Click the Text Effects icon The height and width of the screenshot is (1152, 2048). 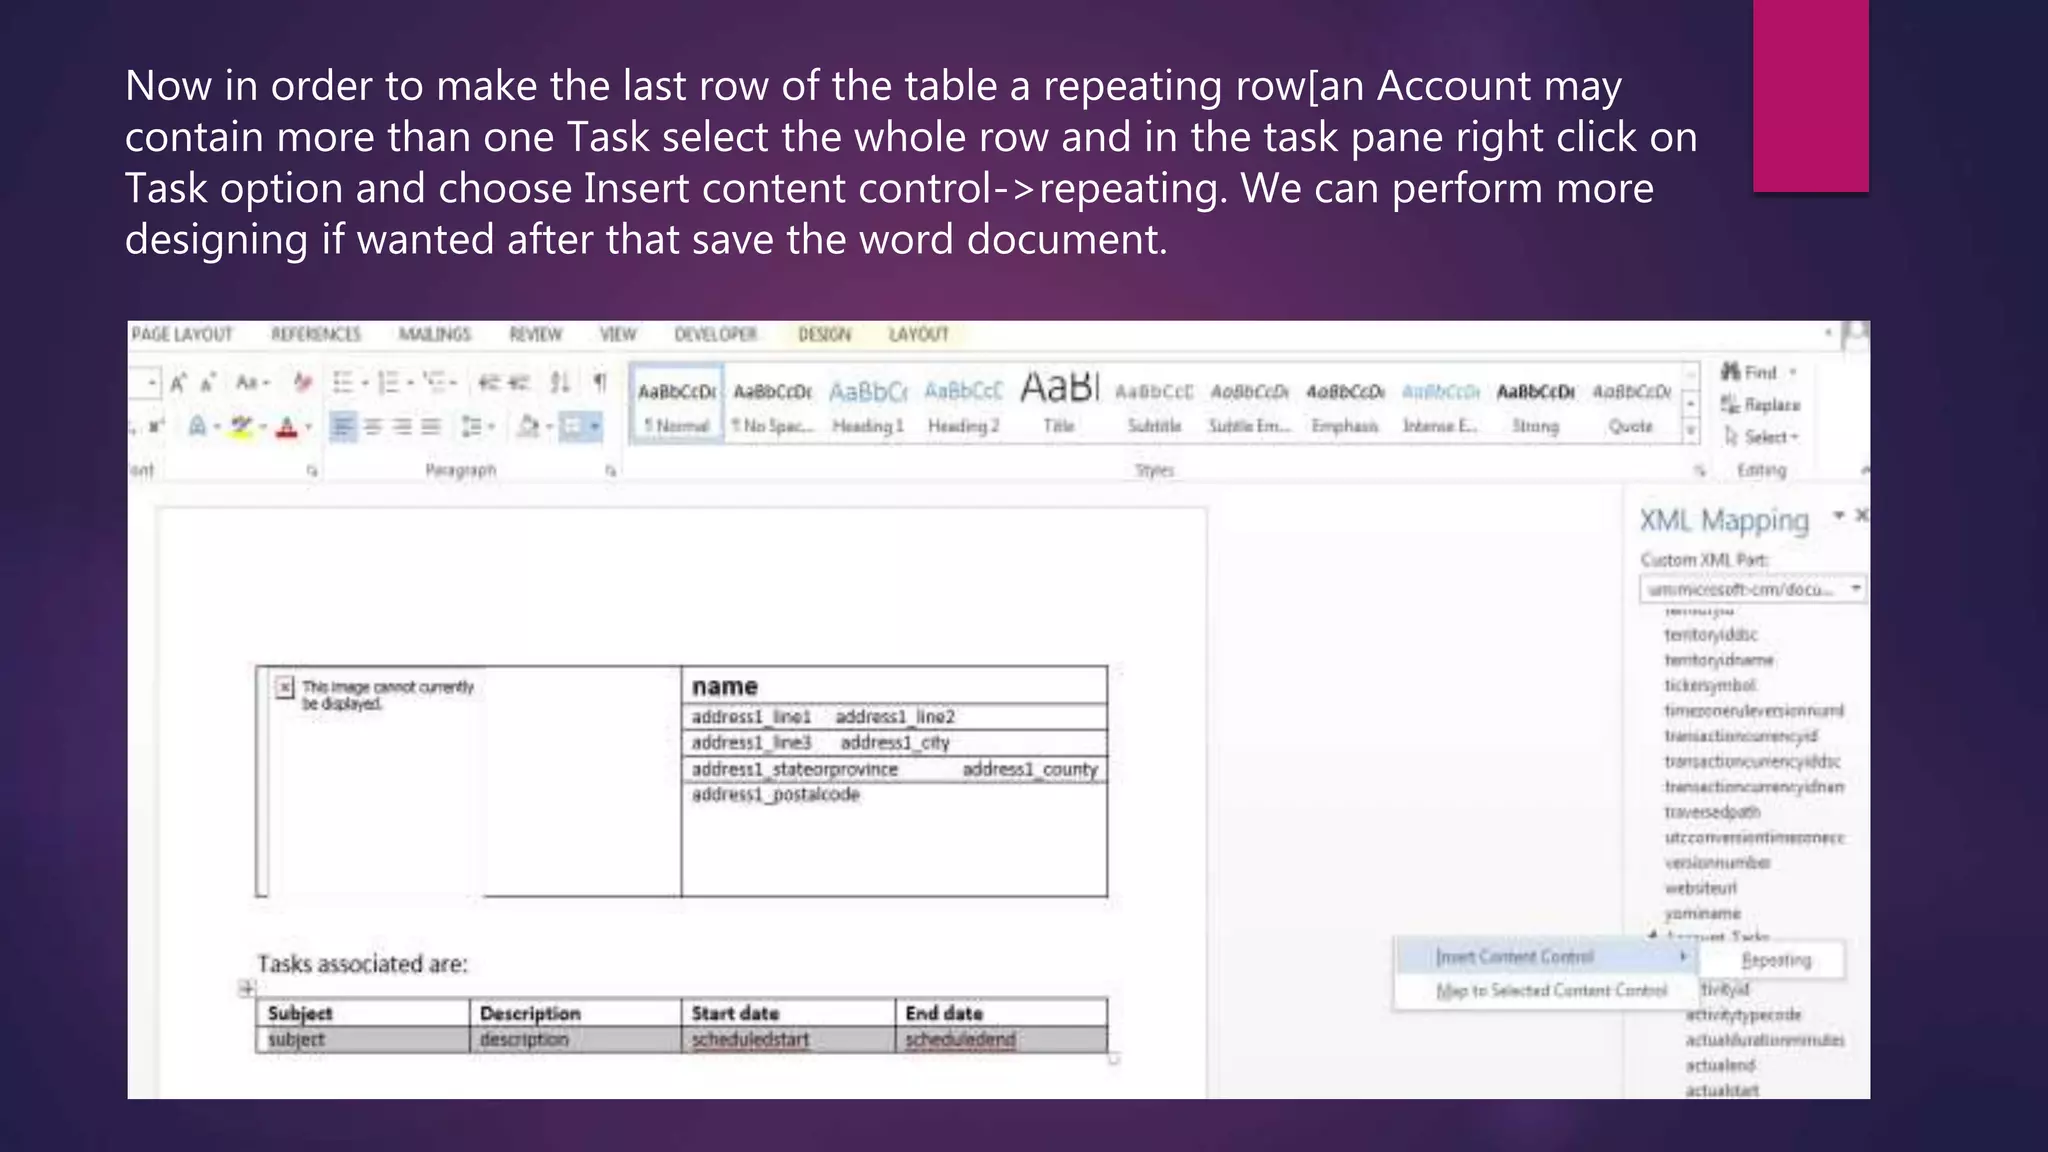198,427
